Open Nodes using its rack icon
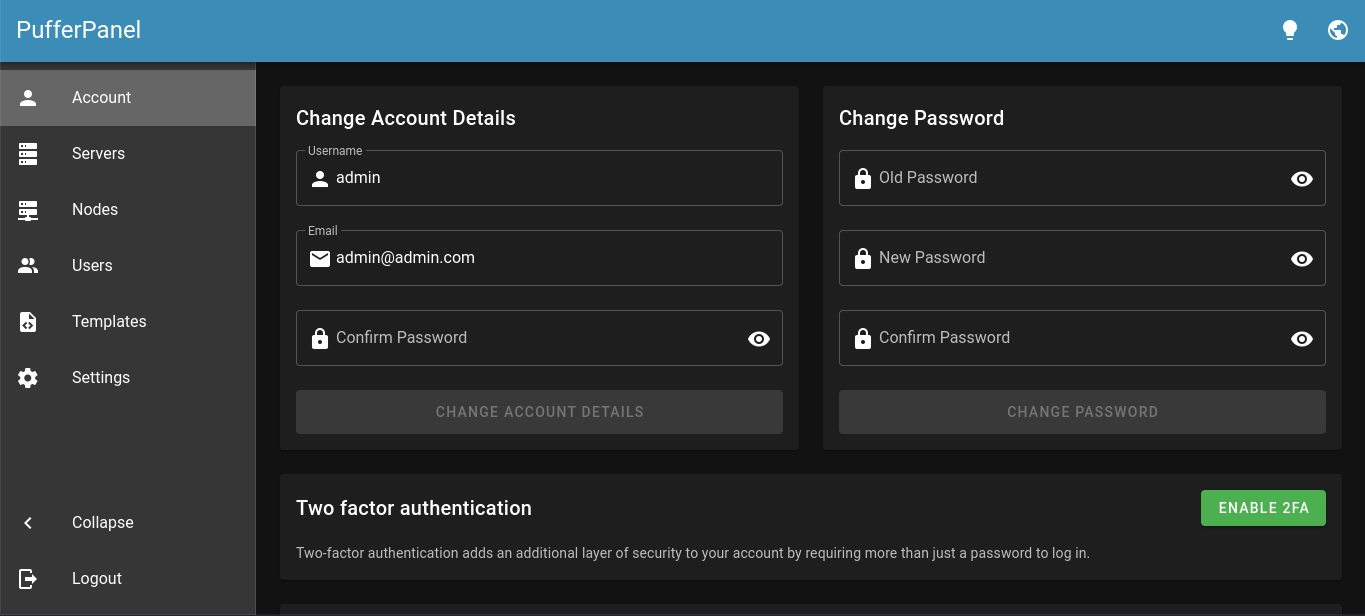1365x616 pixels. click(x=27, y=209)
